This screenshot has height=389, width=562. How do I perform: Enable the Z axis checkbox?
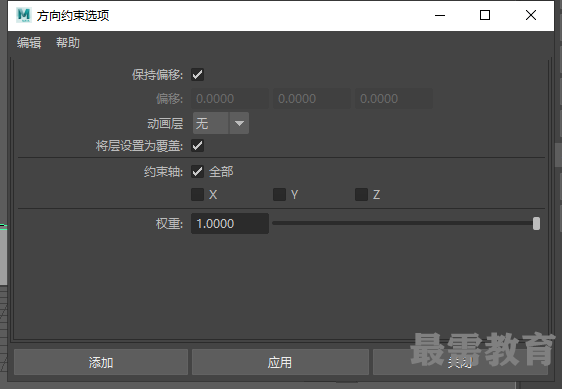pos(361,195)
